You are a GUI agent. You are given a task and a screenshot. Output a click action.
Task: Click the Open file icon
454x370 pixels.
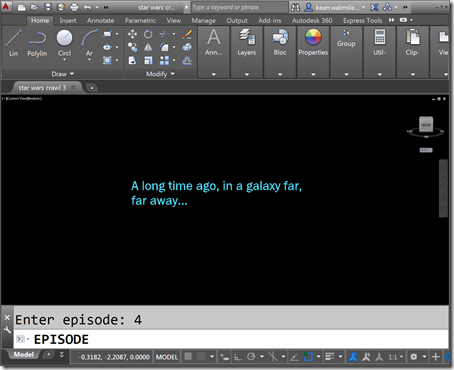(34, 7)
